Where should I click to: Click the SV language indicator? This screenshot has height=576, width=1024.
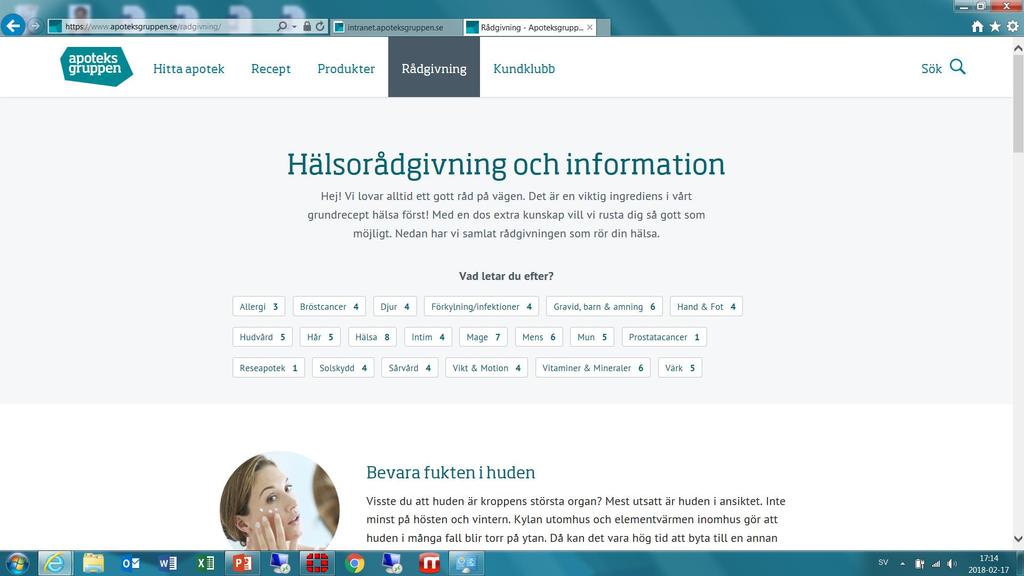pyautogui.click(x=883, y=562)
